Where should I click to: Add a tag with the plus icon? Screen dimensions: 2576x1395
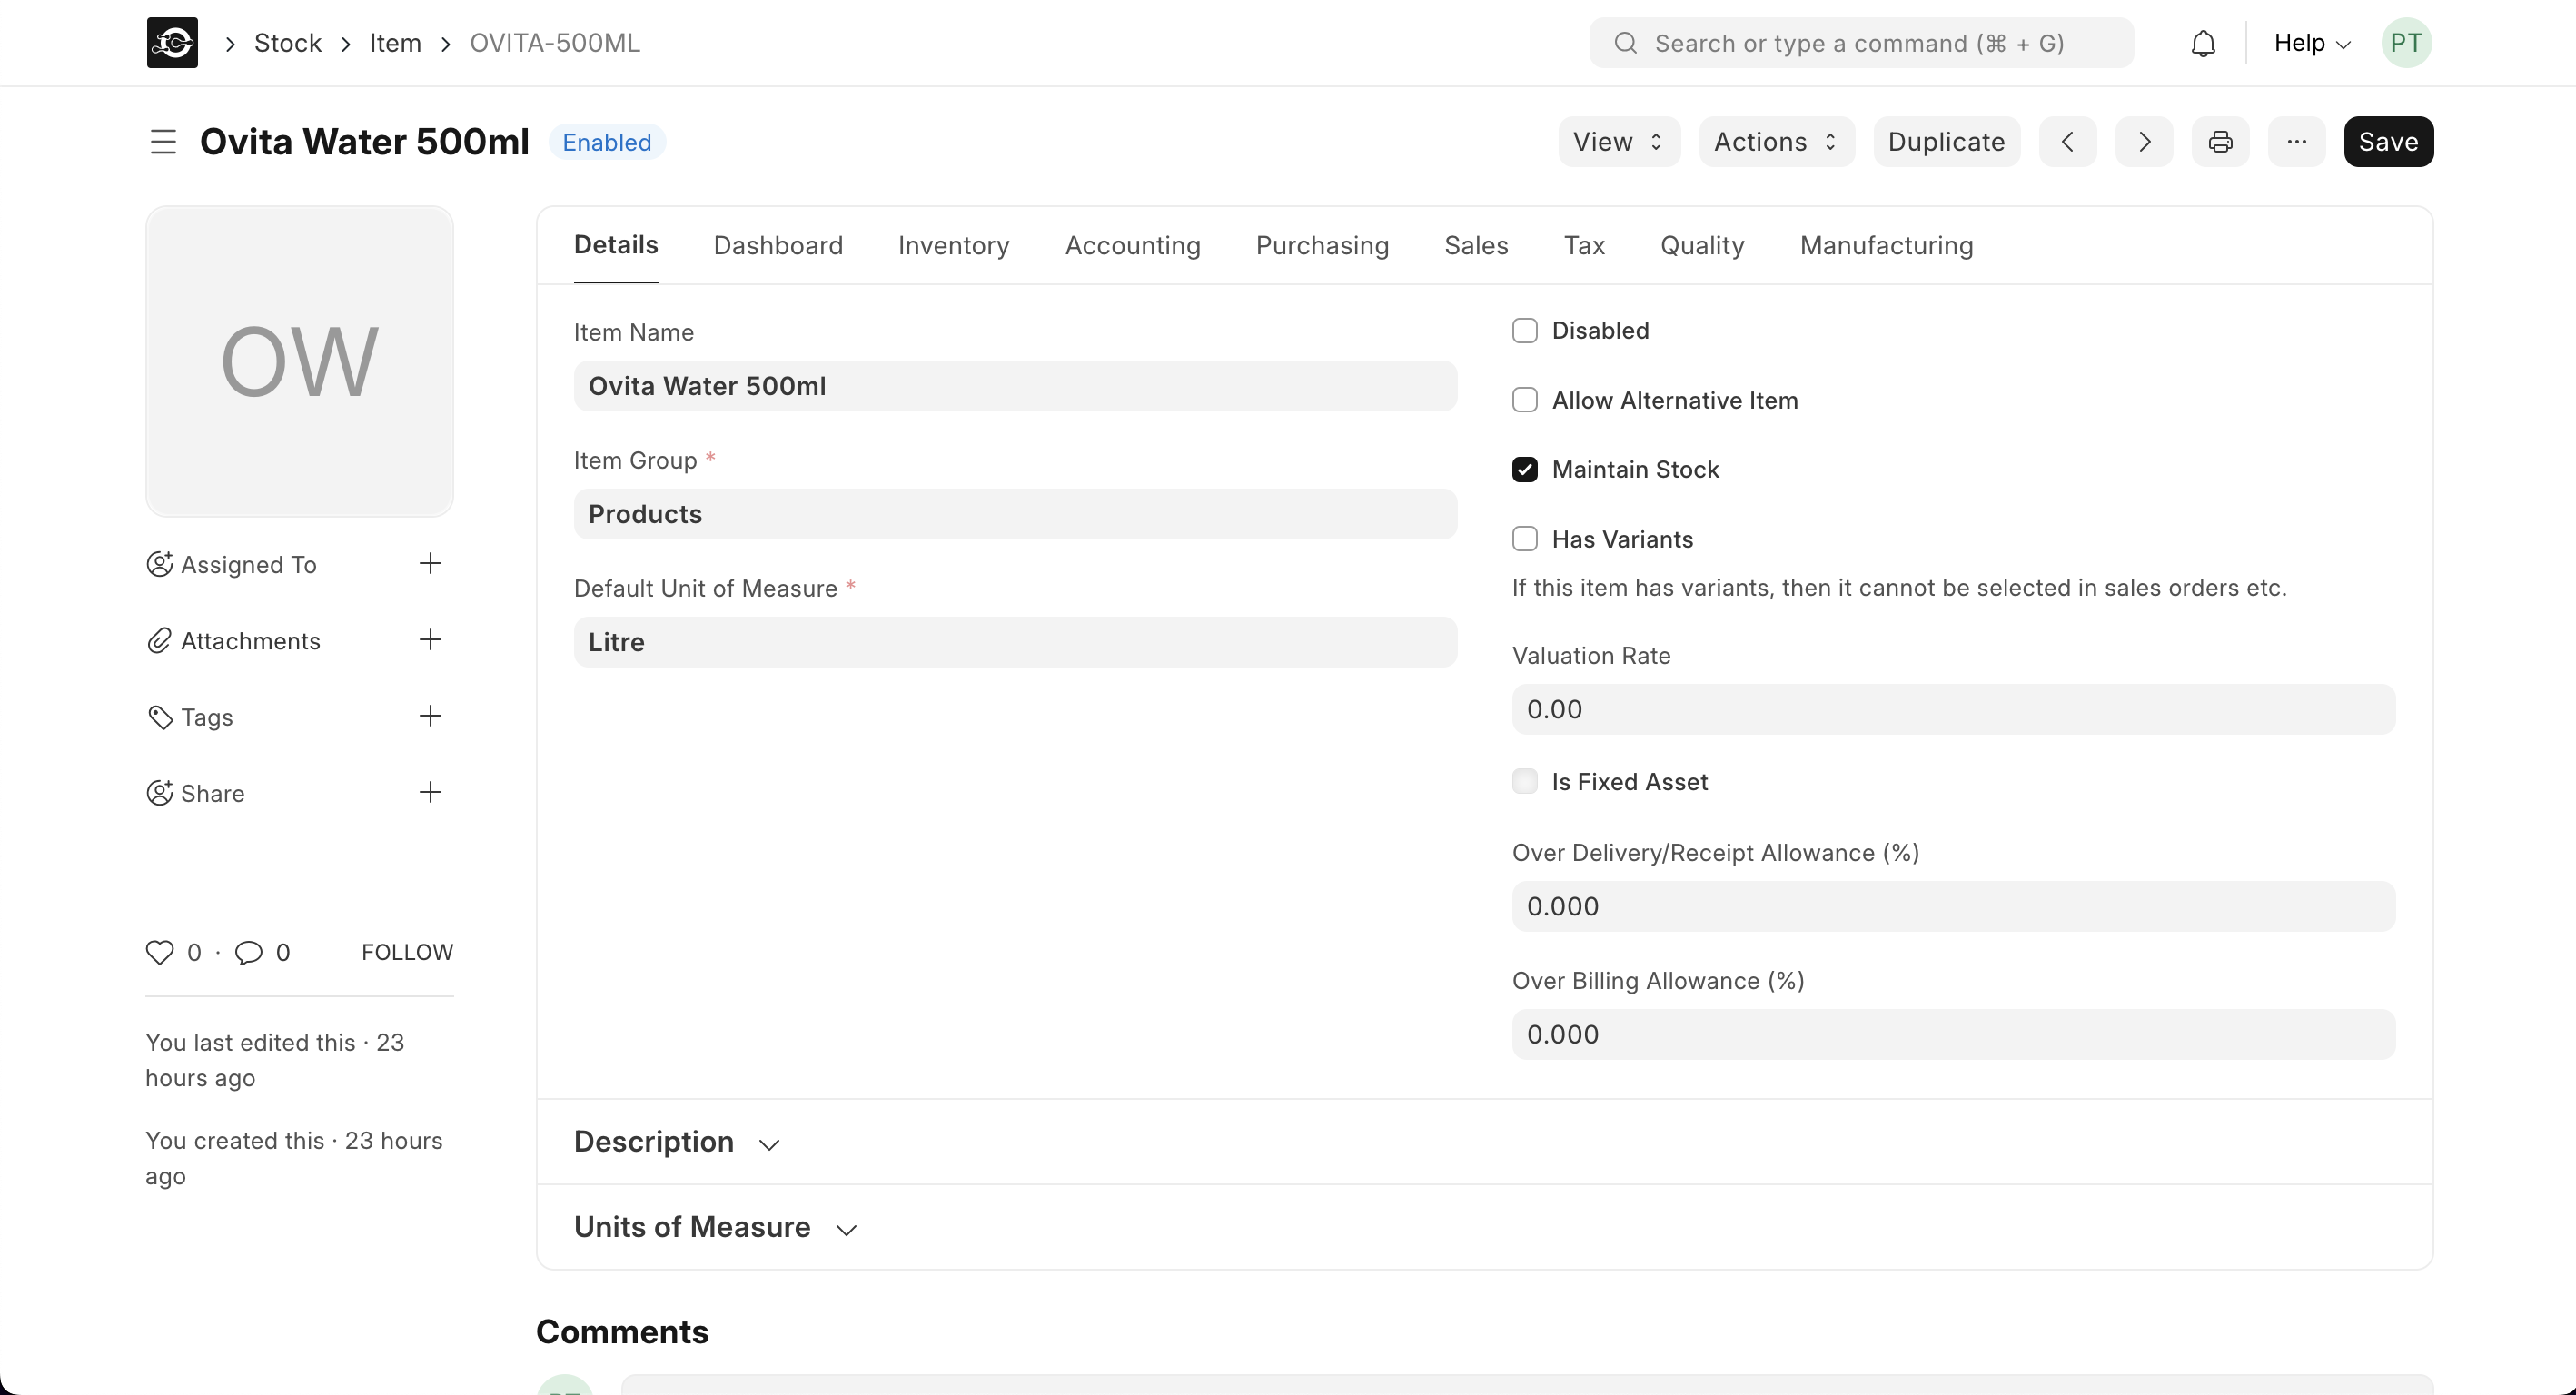pyautogui.click(x=430, y=716)
